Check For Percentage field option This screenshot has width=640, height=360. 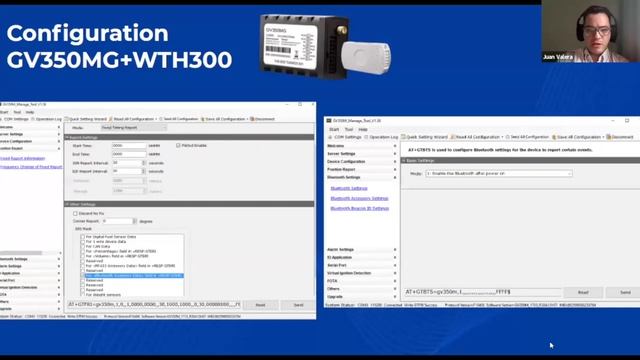[x=82, y=251]
